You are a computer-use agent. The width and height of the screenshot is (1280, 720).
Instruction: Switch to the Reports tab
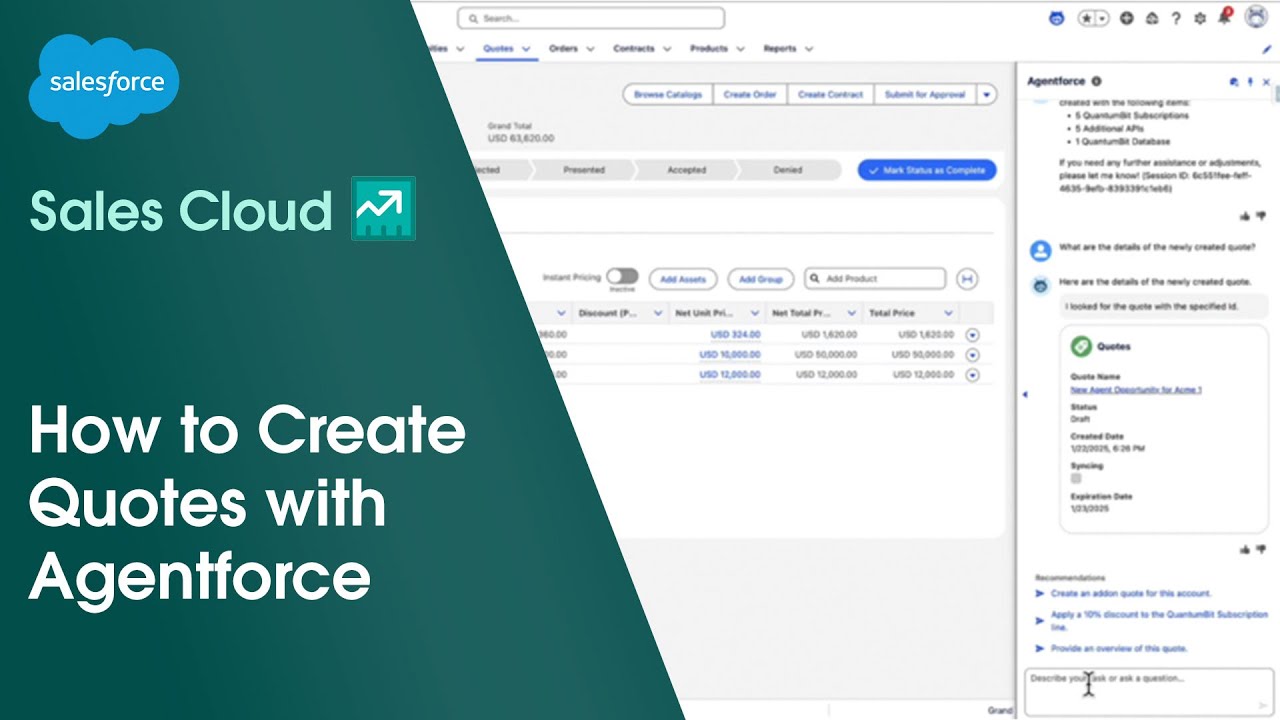(x=780, y=48)
